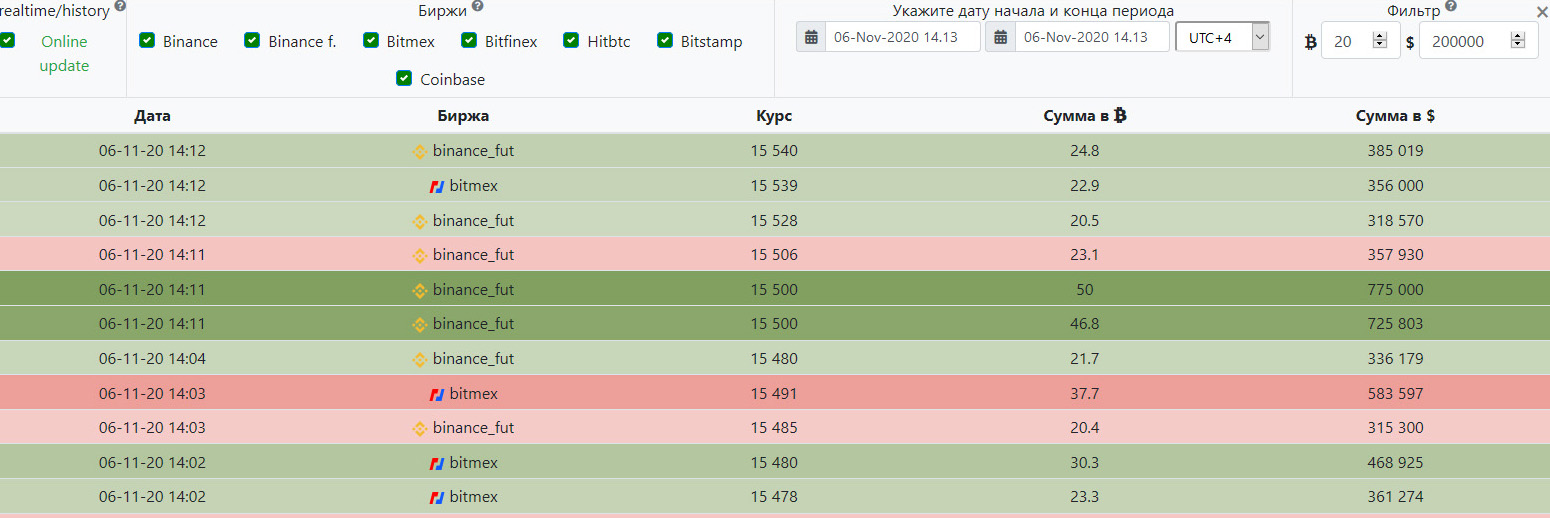Click the BTC amount cell 30.3

pos(1085,462)
